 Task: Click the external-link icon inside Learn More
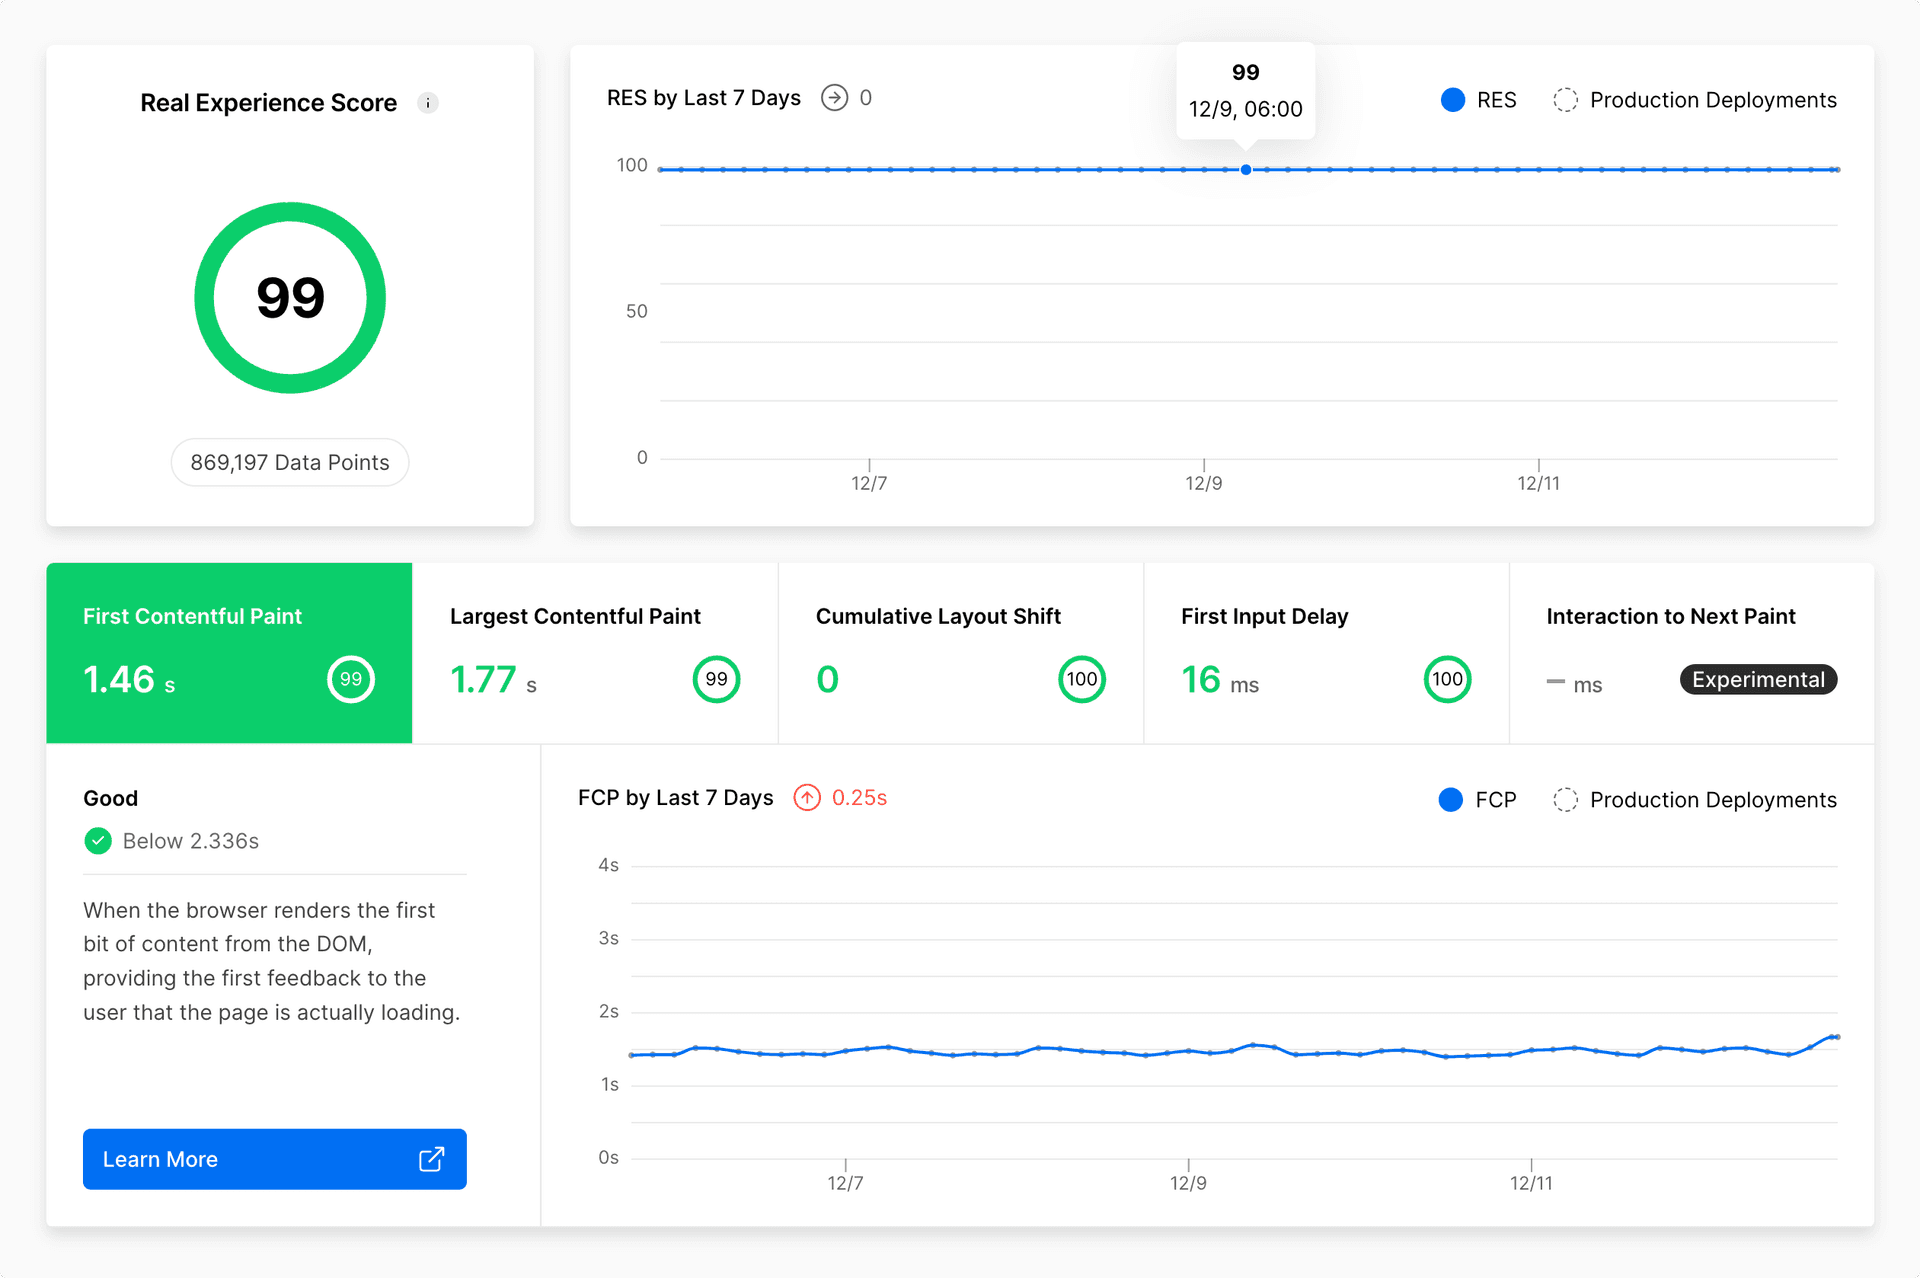coord(430,1159)
